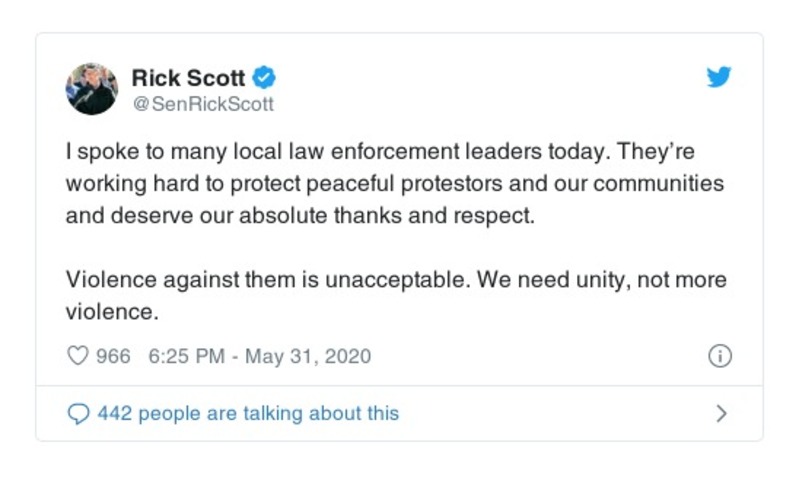Click the blue speech bubble reply icon
Image resolution: width=799 pixels, height=490 pixels.
click(78, 413)
